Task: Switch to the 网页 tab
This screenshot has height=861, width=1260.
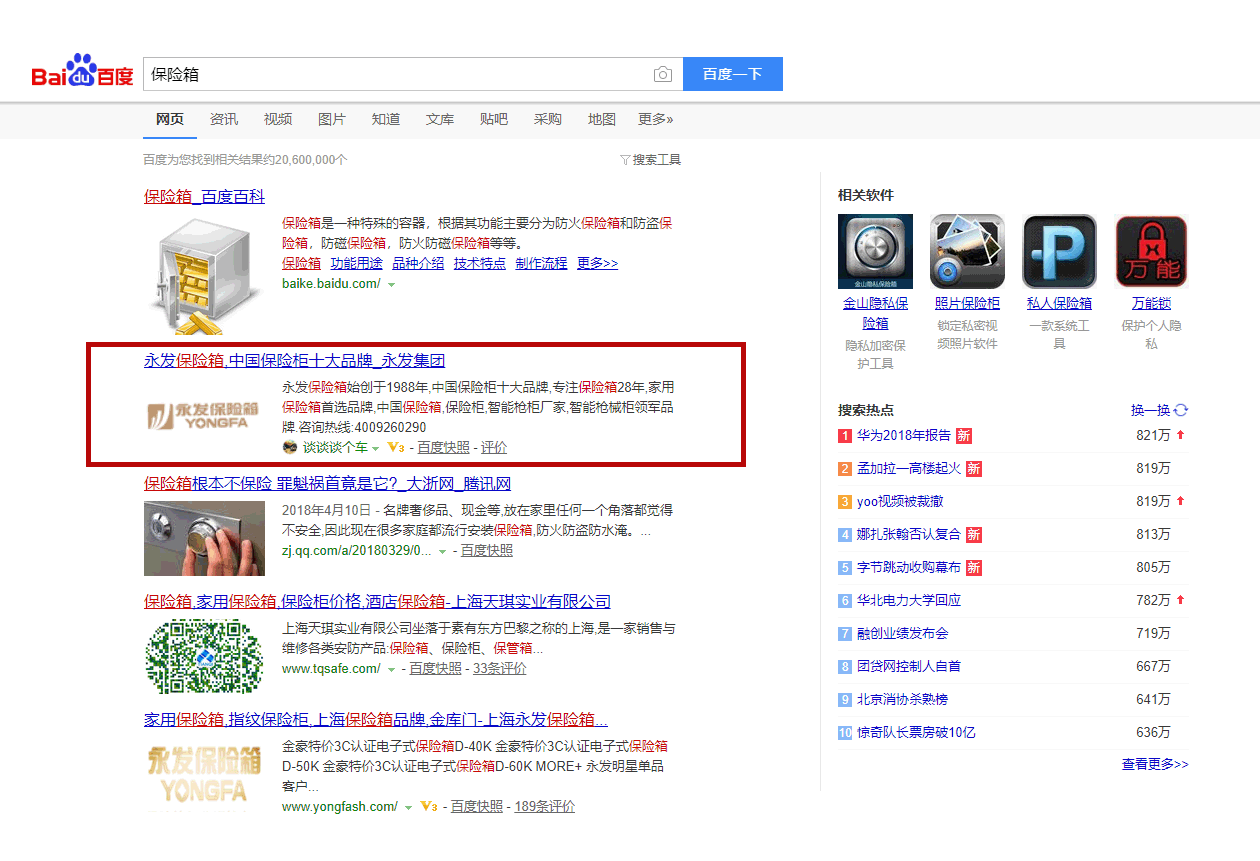Action: point(170,119)
